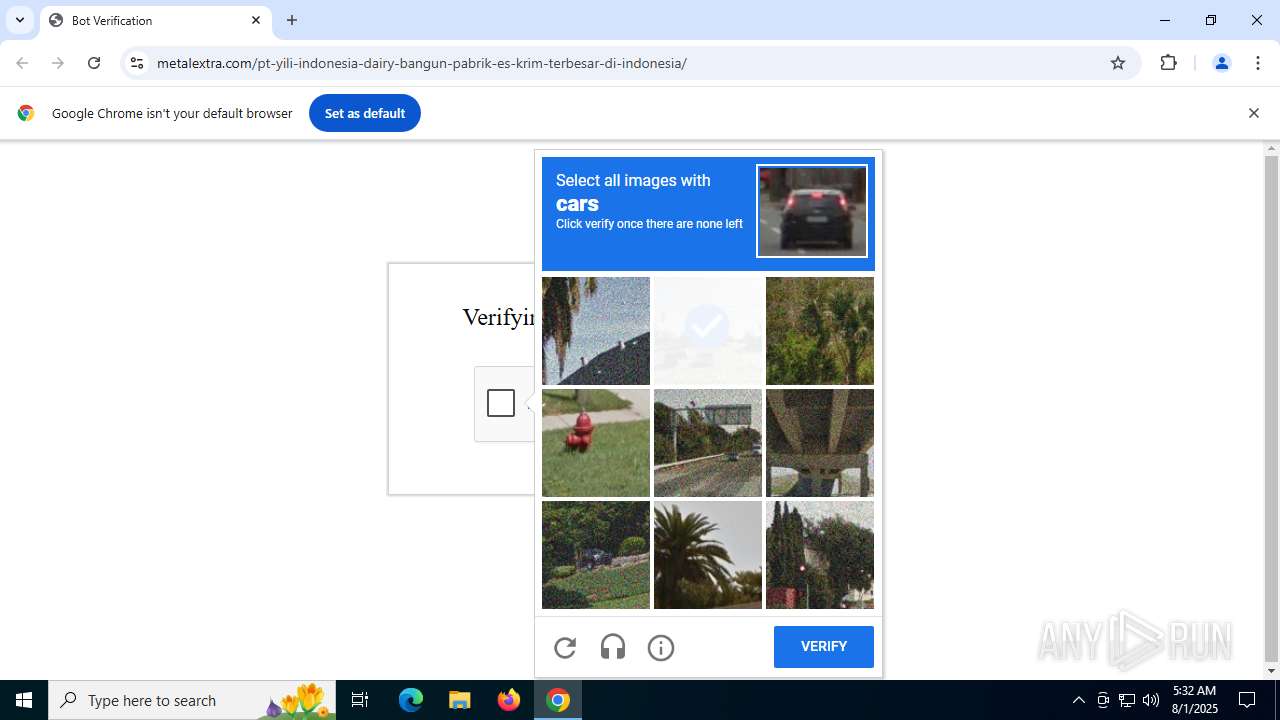Click the example car image in header
Screen dimensions: 1280x720
pyautogui.click(x=812, y=211)
